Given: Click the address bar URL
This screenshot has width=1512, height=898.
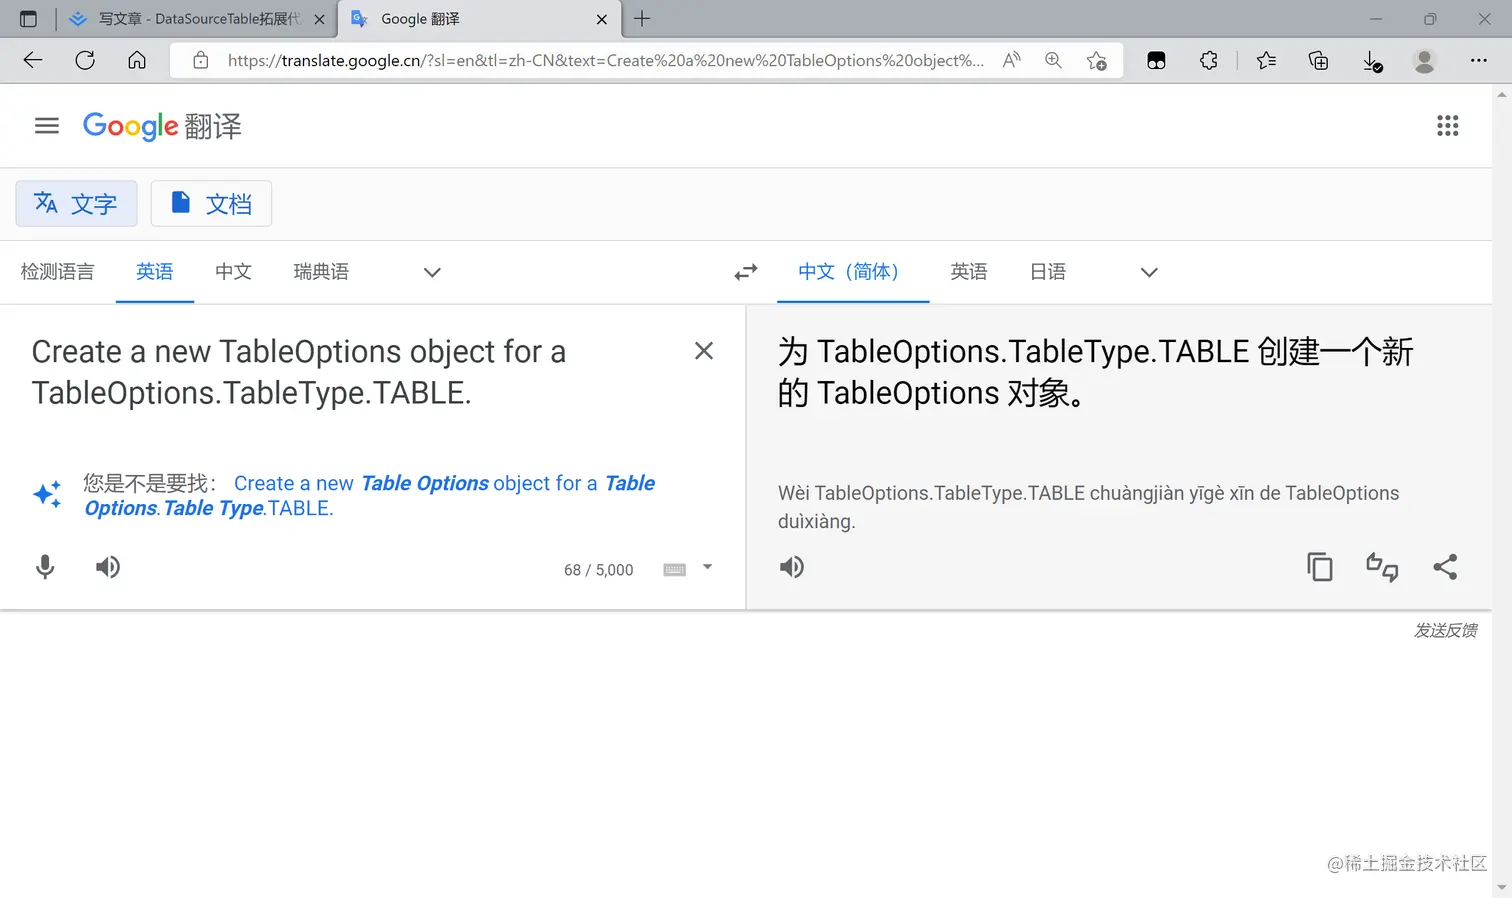Looking at the screenshot, I should [605, 60].
